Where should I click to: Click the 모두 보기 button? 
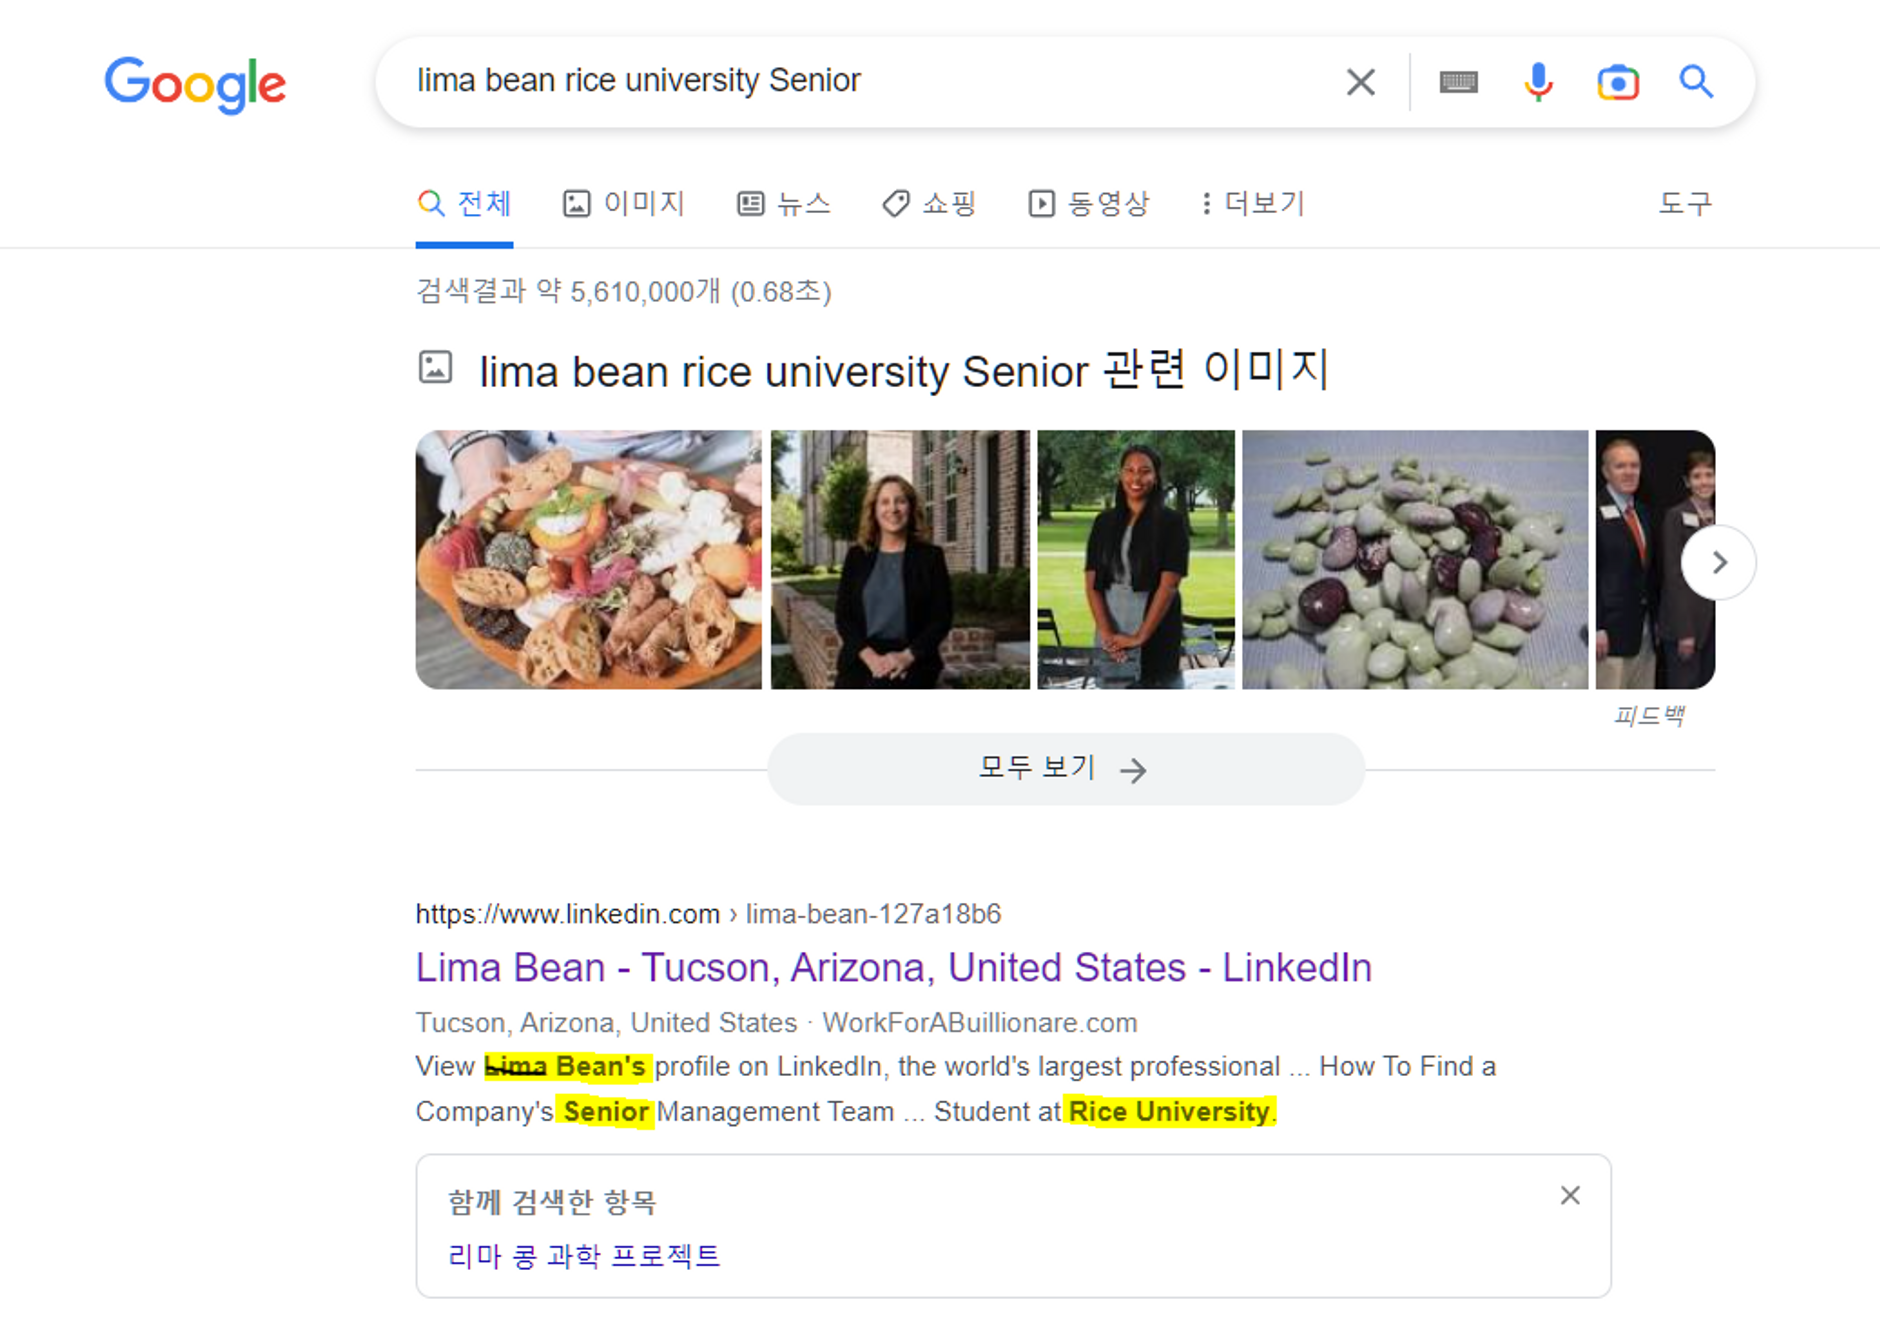coord(1066,769)
